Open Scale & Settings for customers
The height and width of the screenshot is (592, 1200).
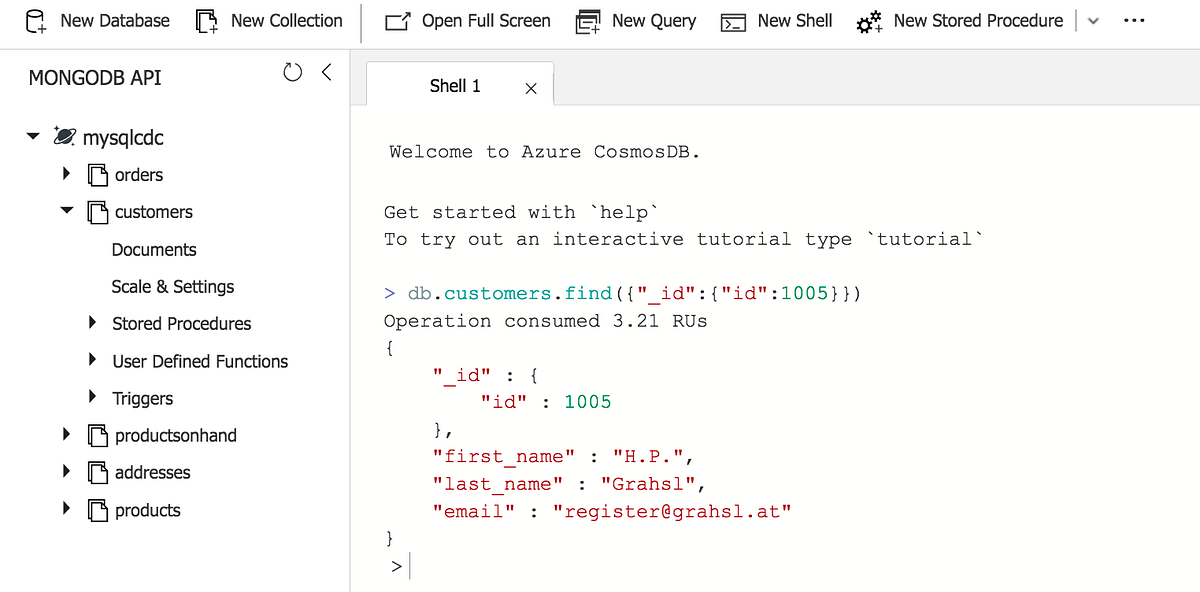(172, 286)
